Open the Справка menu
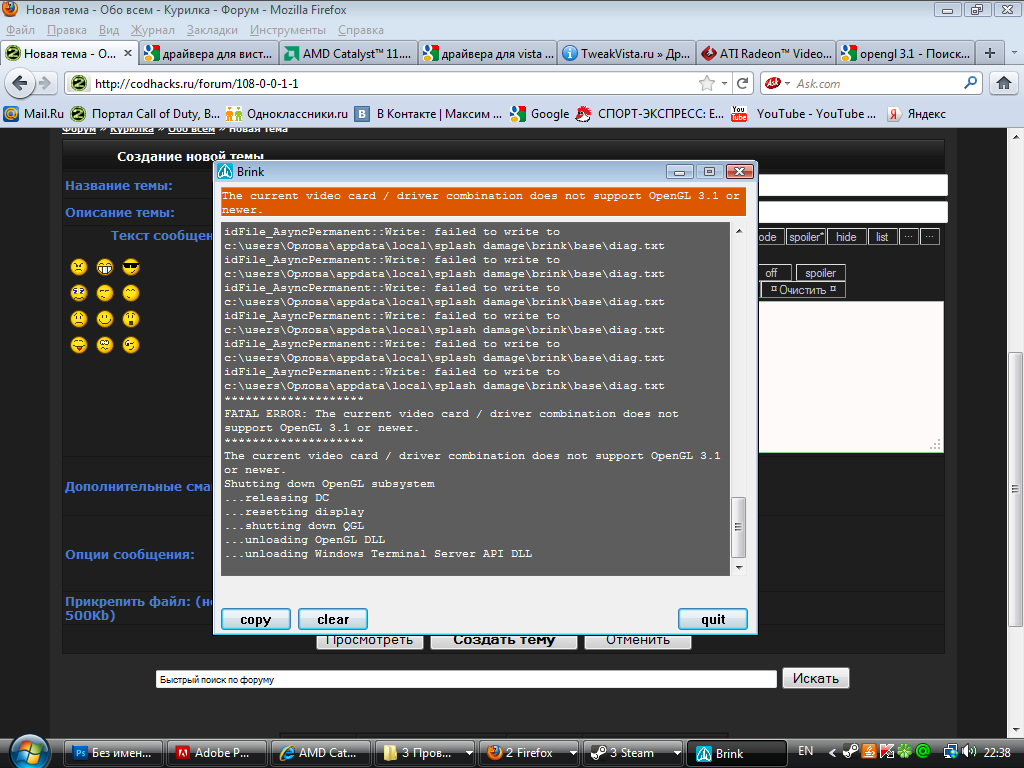Screen dimensions: 1024x768 click(x=360, y=30)
